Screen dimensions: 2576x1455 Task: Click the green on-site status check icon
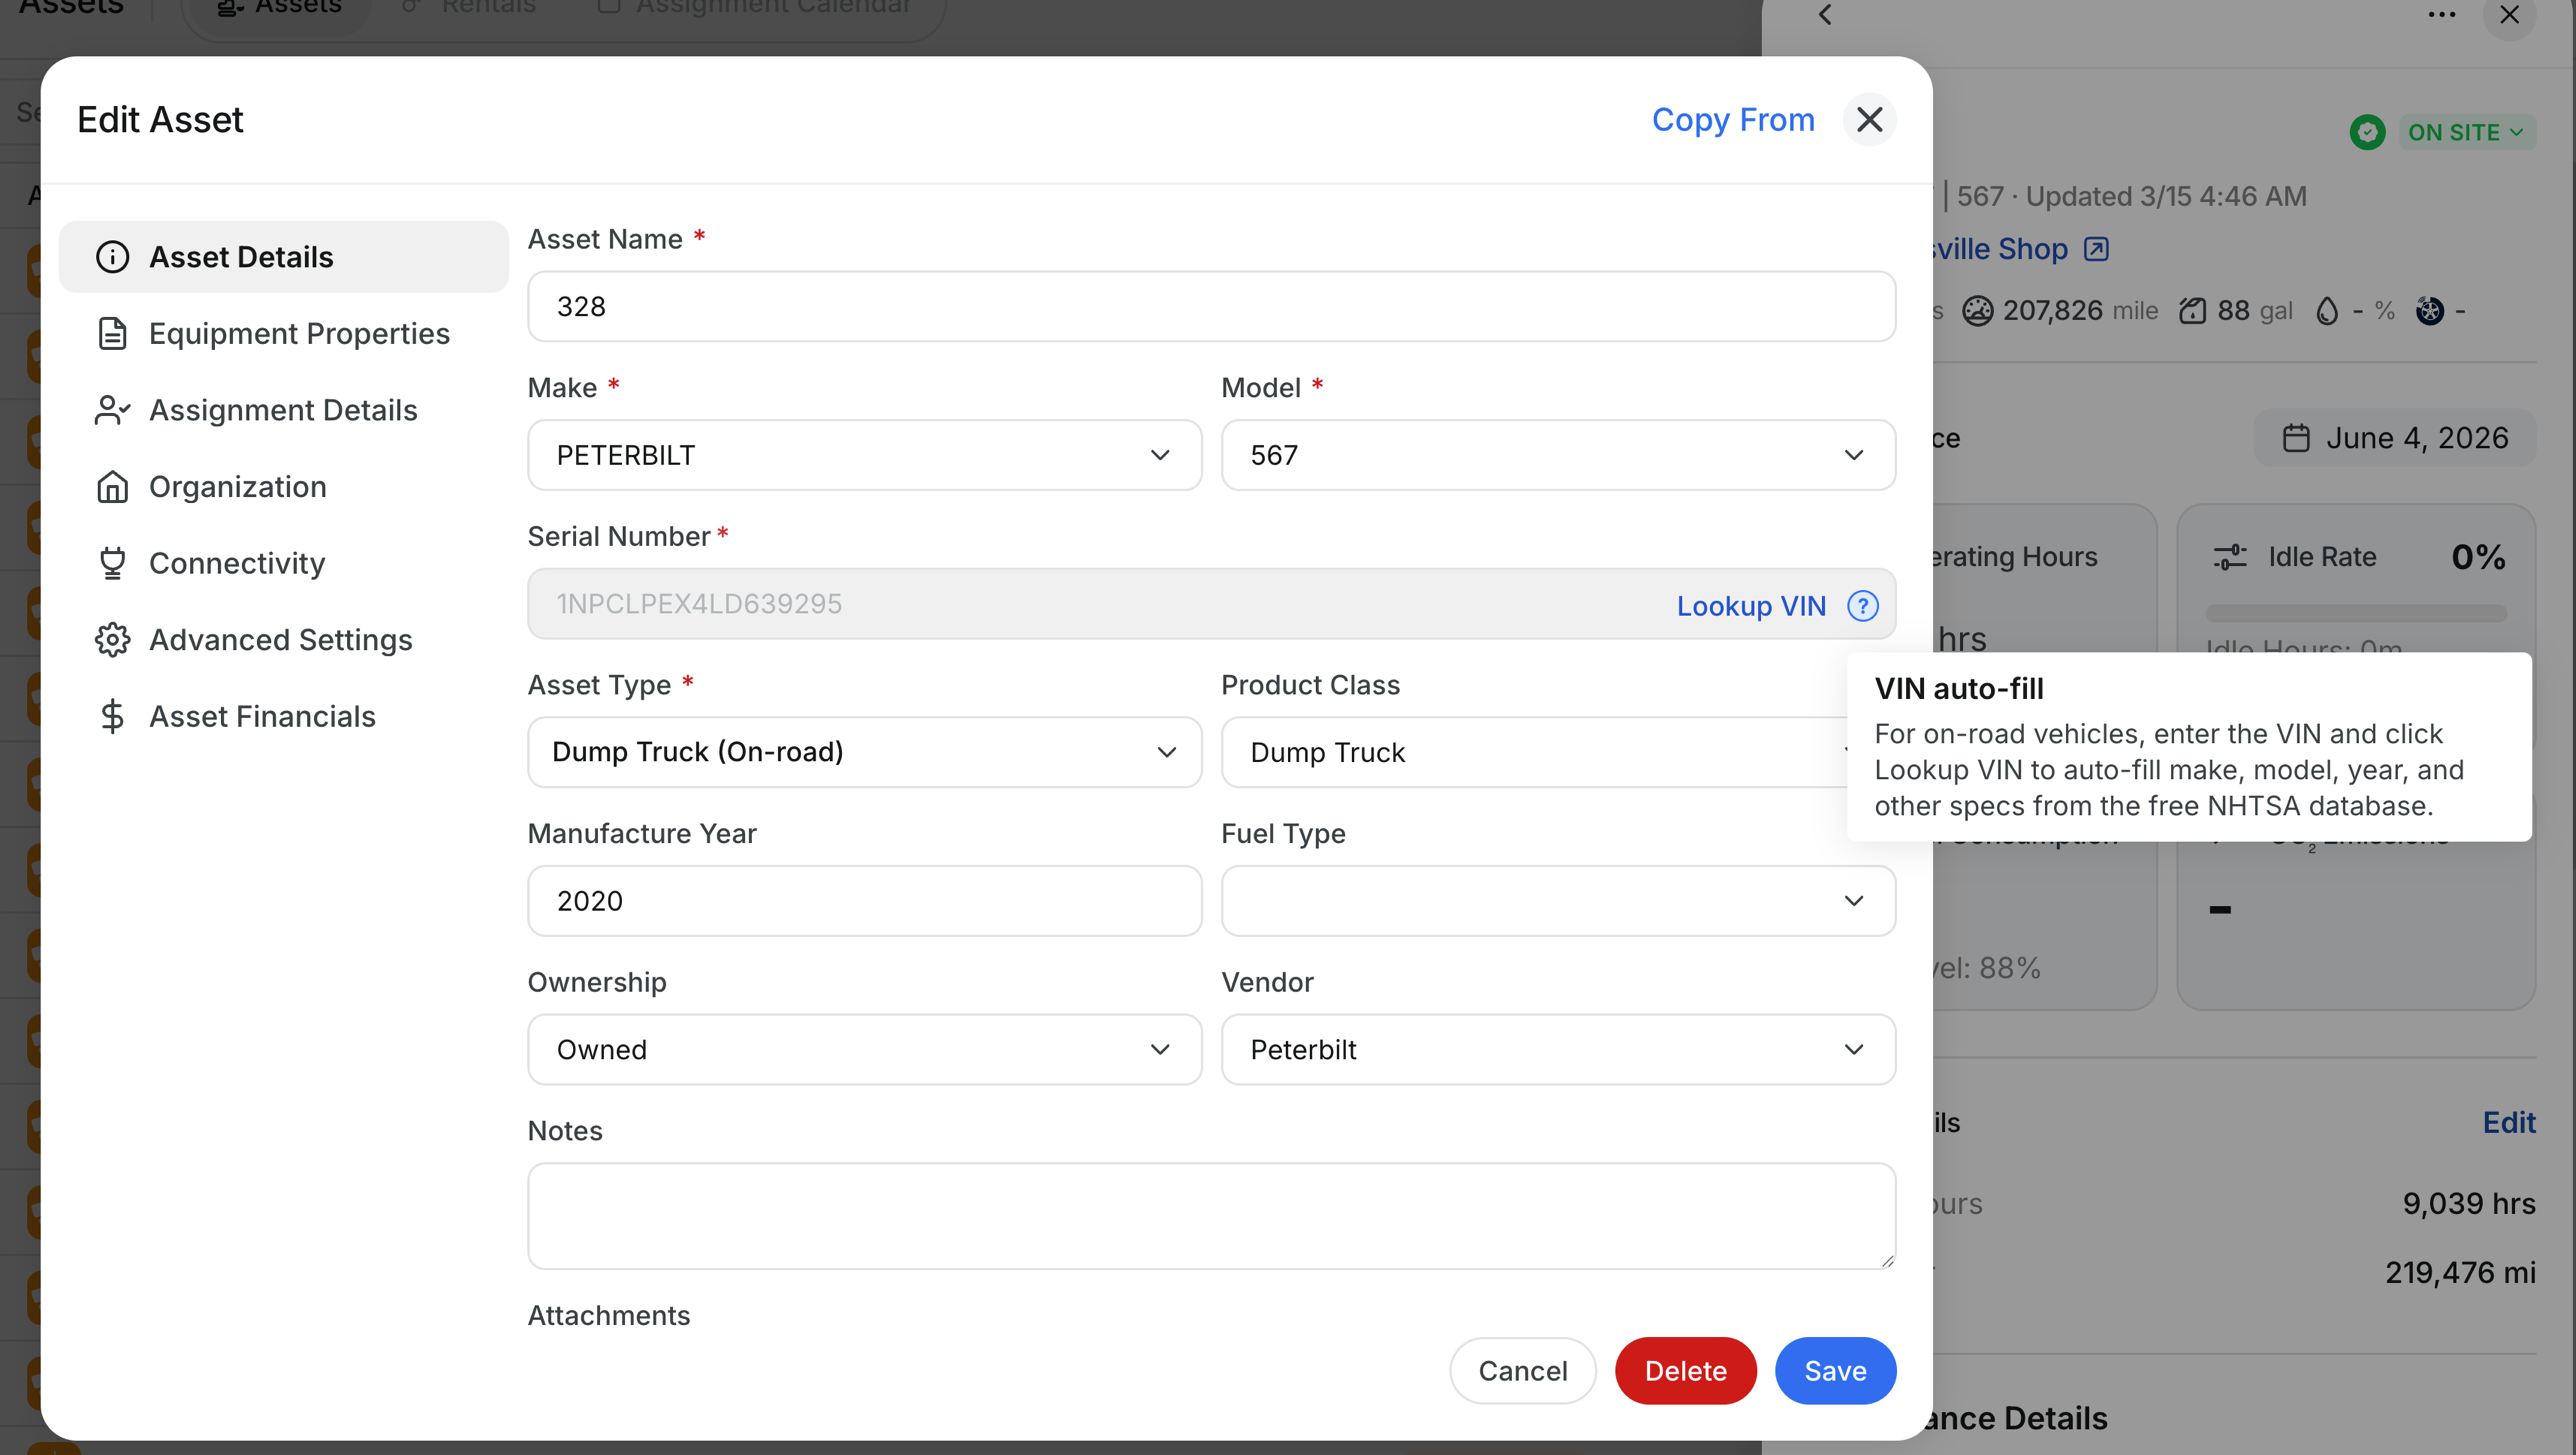(x=2367, y=132)
